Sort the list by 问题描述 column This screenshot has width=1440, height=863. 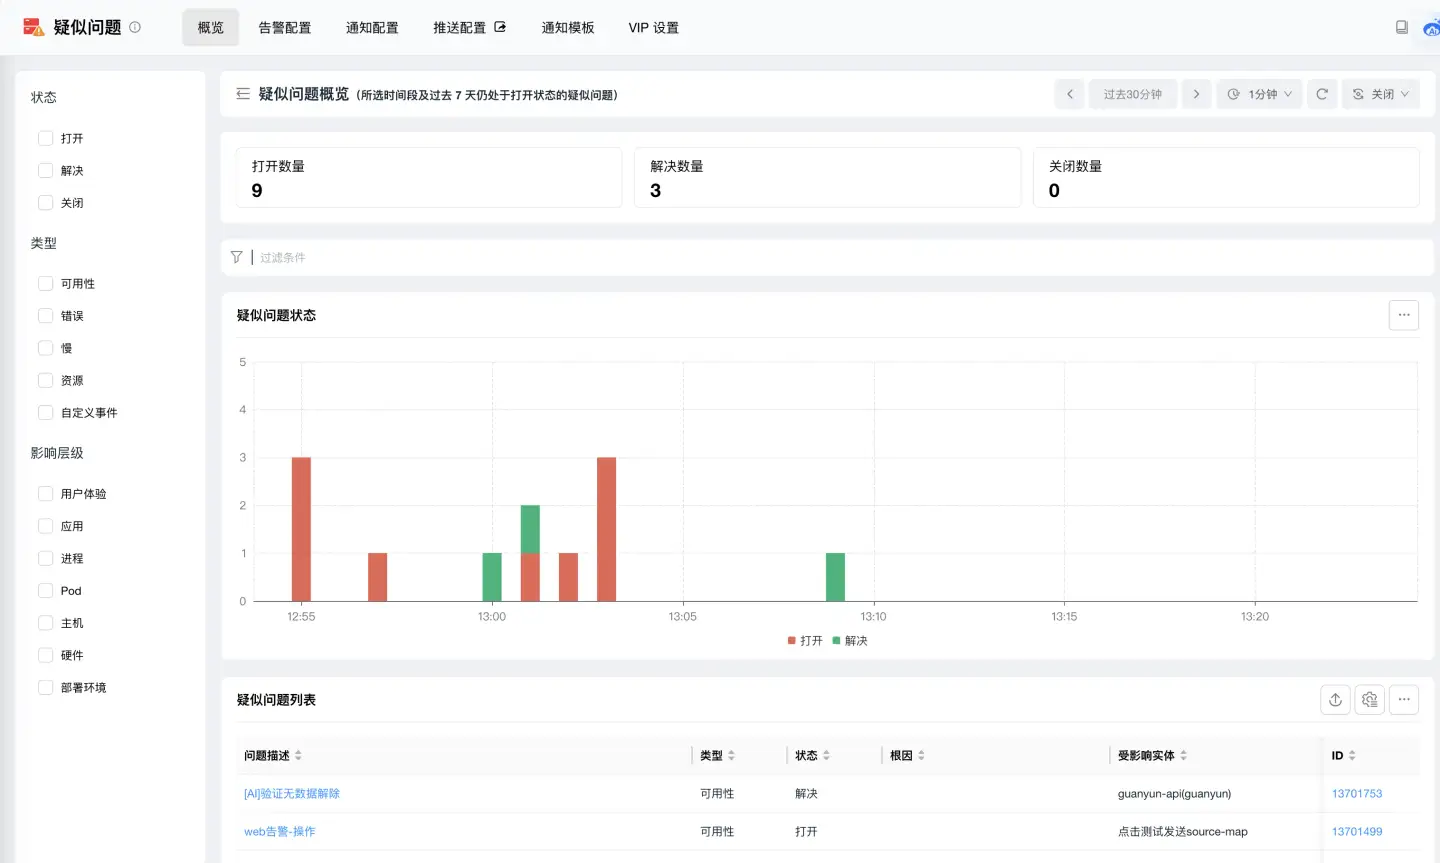tap(298, 756)
